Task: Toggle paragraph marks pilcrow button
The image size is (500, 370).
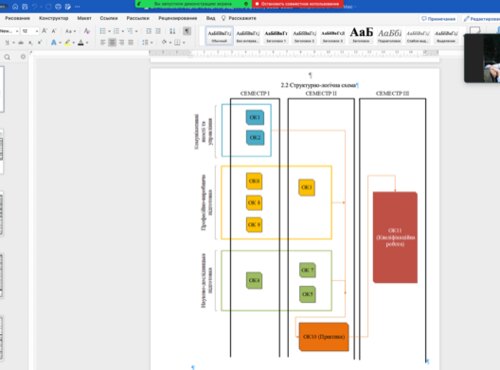Action: pyautogui.click(x=187, y=31)
